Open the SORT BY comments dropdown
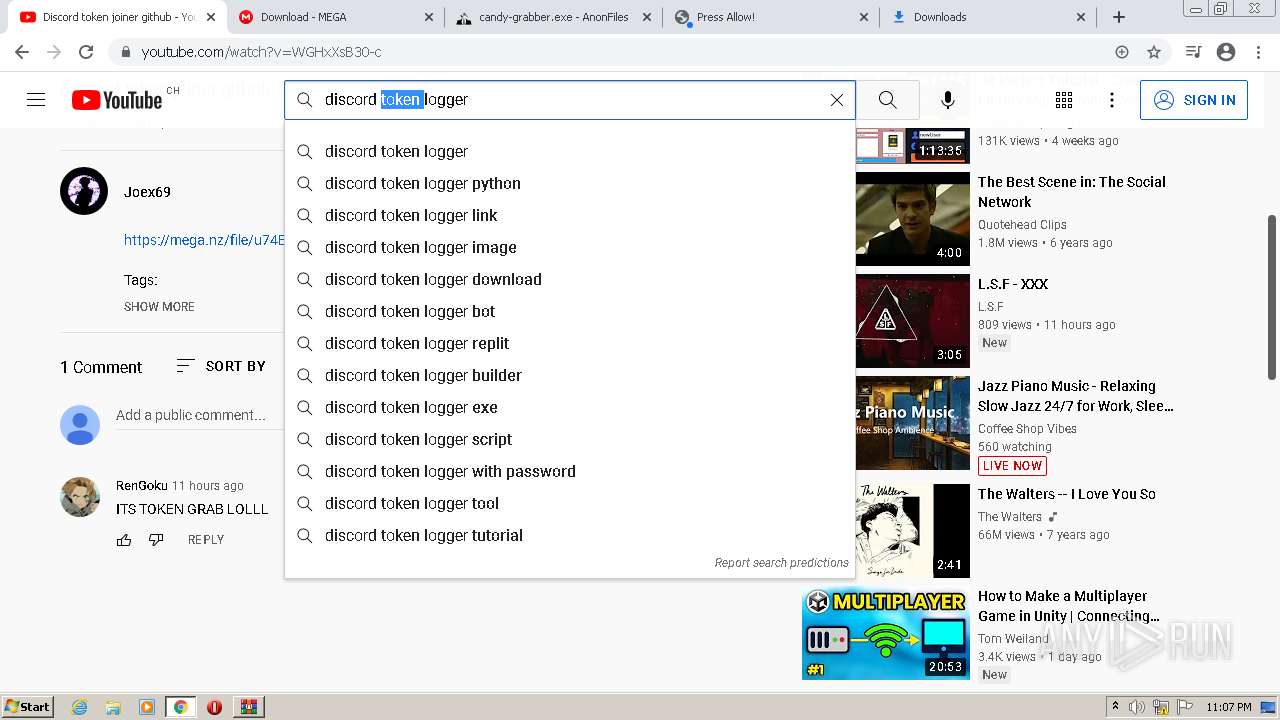Image resolution: width=1280 pixels, height=720 pixels. (221, 366)
